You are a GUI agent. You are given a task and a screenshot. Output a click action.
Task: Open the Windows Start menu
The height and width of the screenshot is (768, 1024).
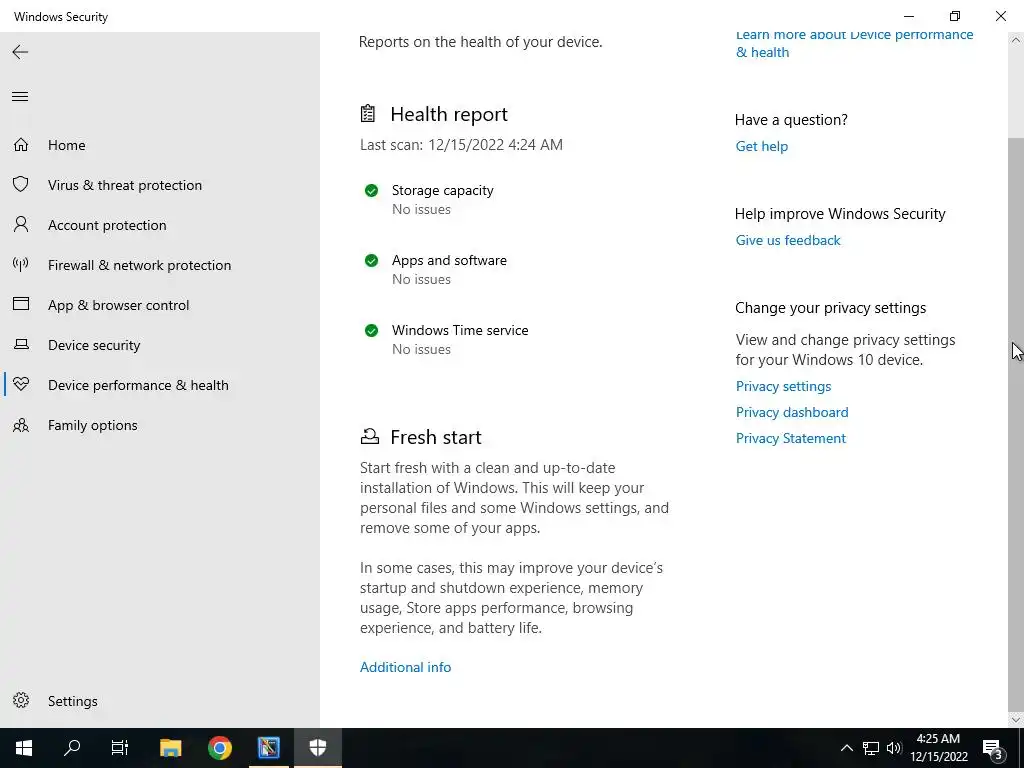tap(24, 748)
